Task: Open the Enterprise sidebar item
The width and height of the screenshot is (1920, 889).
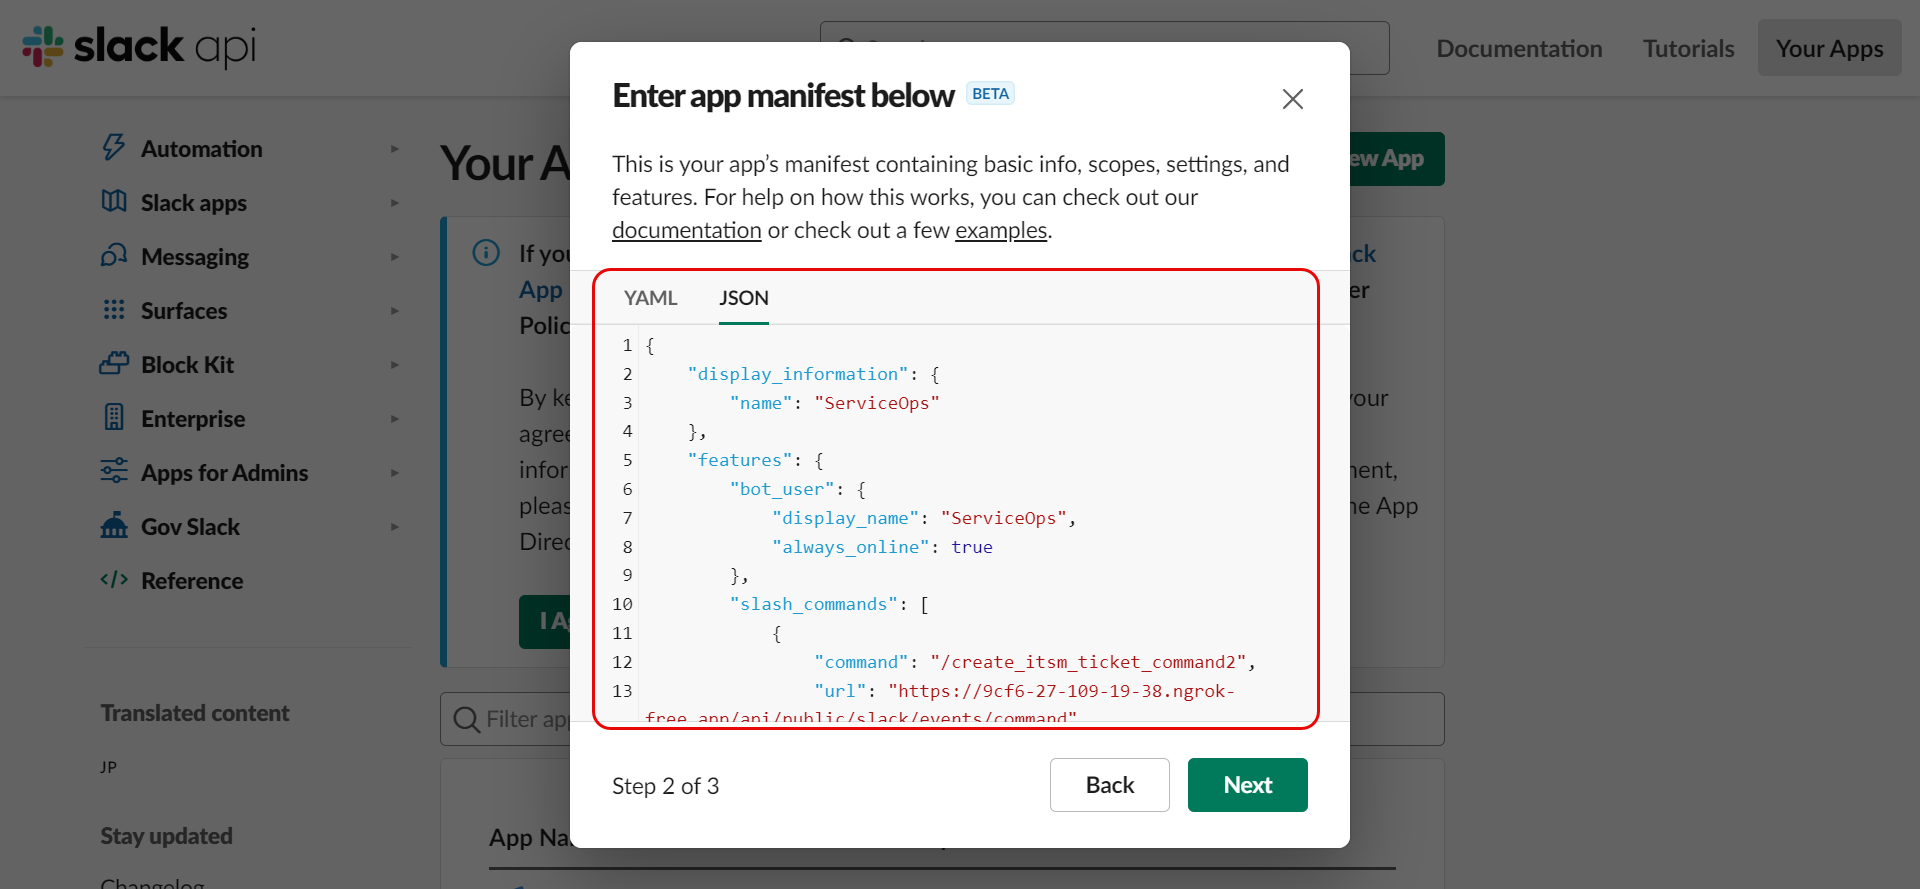Action: tap(193, 419)
